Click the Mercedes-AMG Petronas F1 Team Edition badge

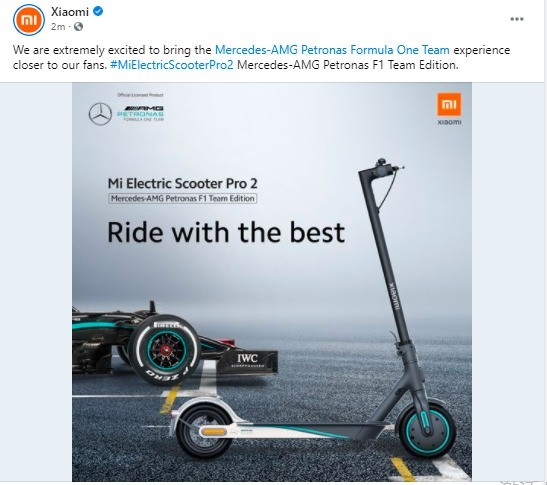(183, 199)
